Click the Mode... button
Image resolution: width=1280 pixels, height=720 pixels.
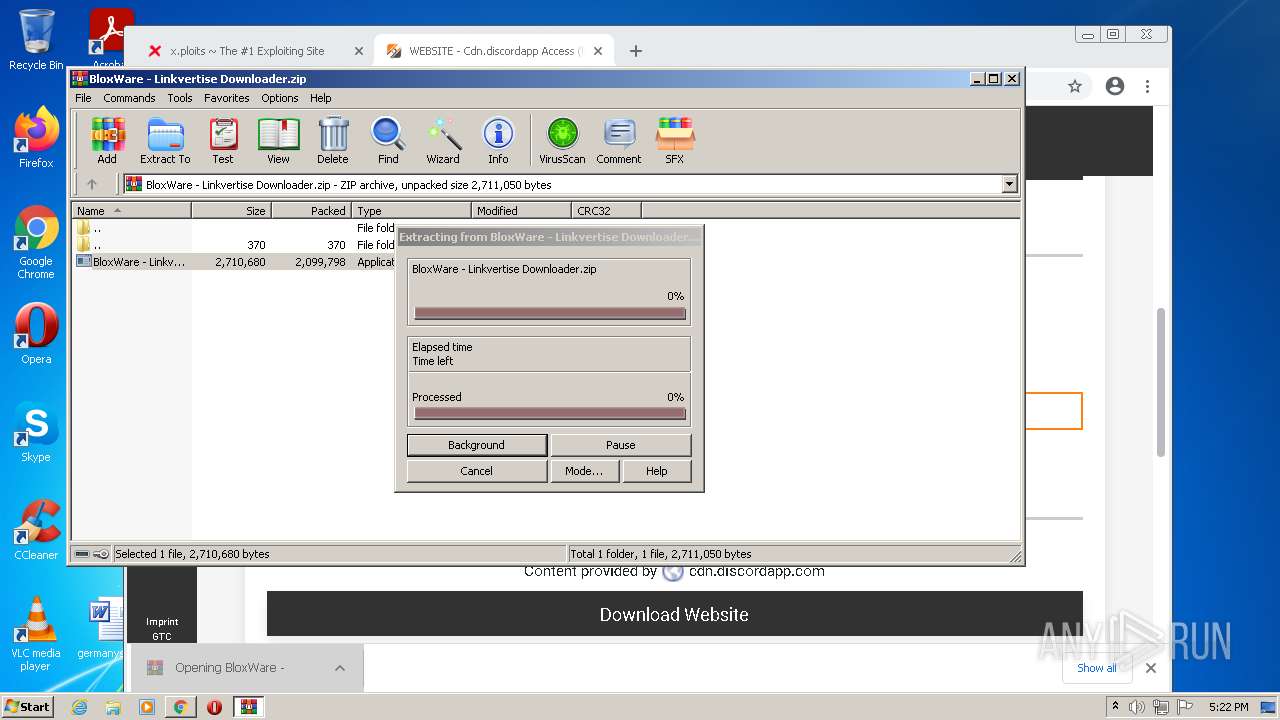pyautogui.click(x=584, y=471)
